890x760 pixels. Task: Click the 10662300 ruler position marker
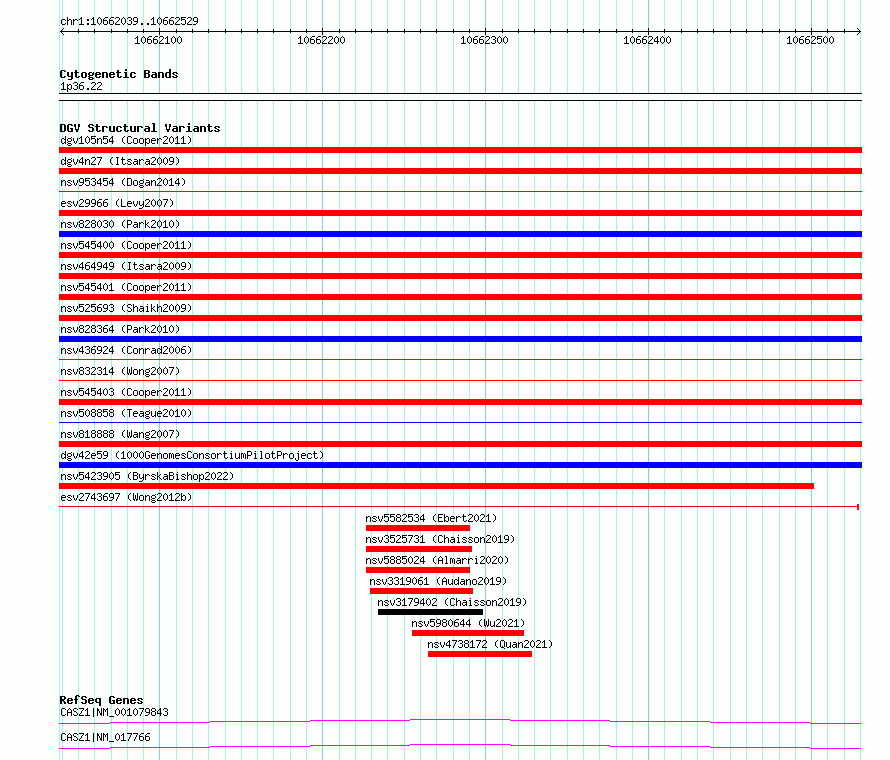click(x=484, y=41)
